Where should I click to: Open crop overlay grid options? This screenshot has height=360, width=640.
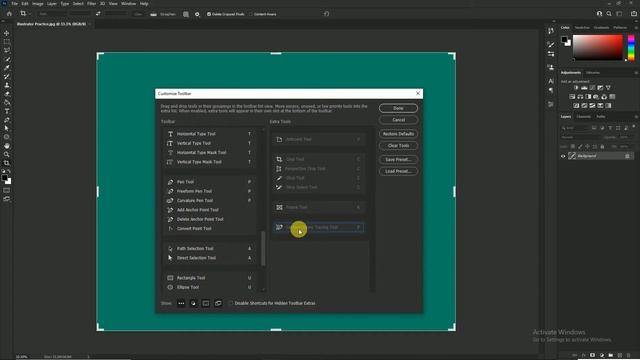[186, 14]
